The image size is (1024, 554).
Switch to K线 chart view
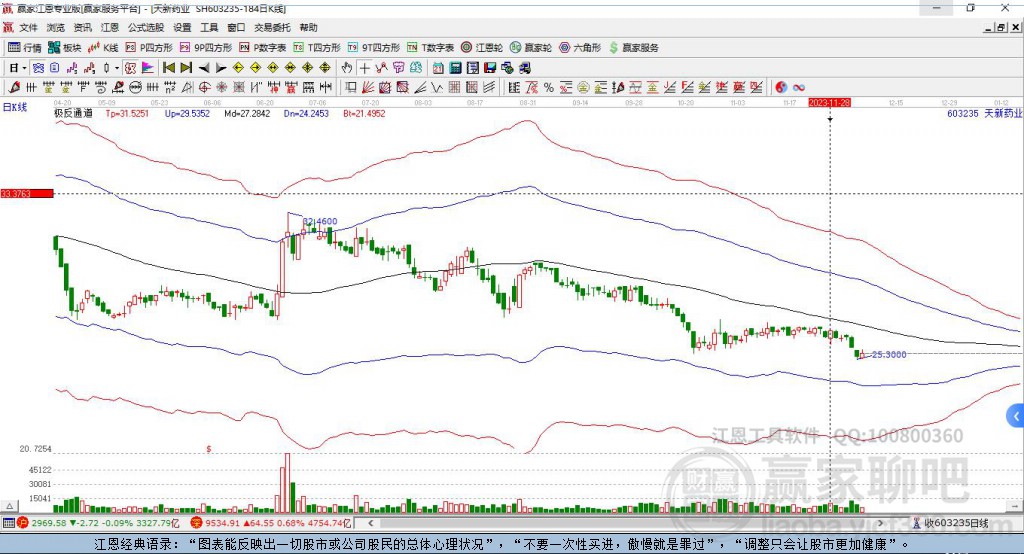click(103, 48)
